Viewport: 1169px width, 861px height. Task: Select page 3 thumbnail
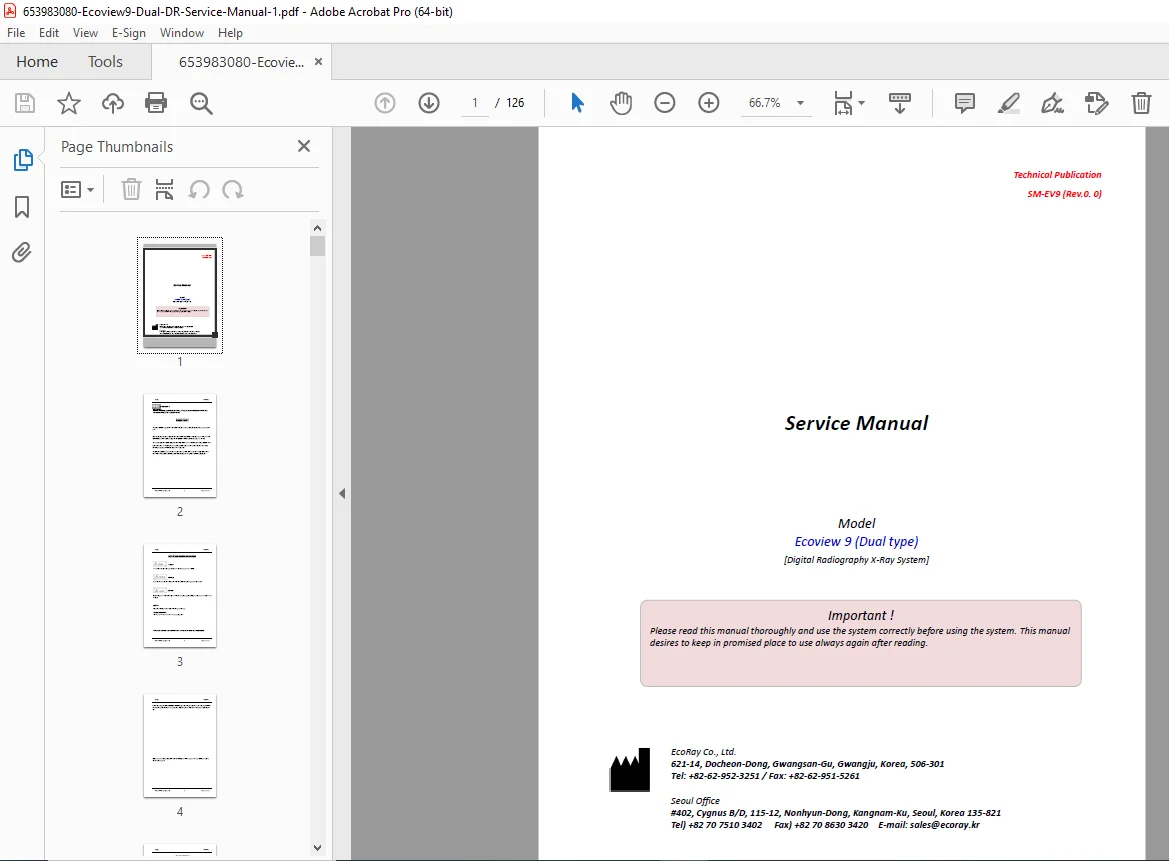point(180,596)
